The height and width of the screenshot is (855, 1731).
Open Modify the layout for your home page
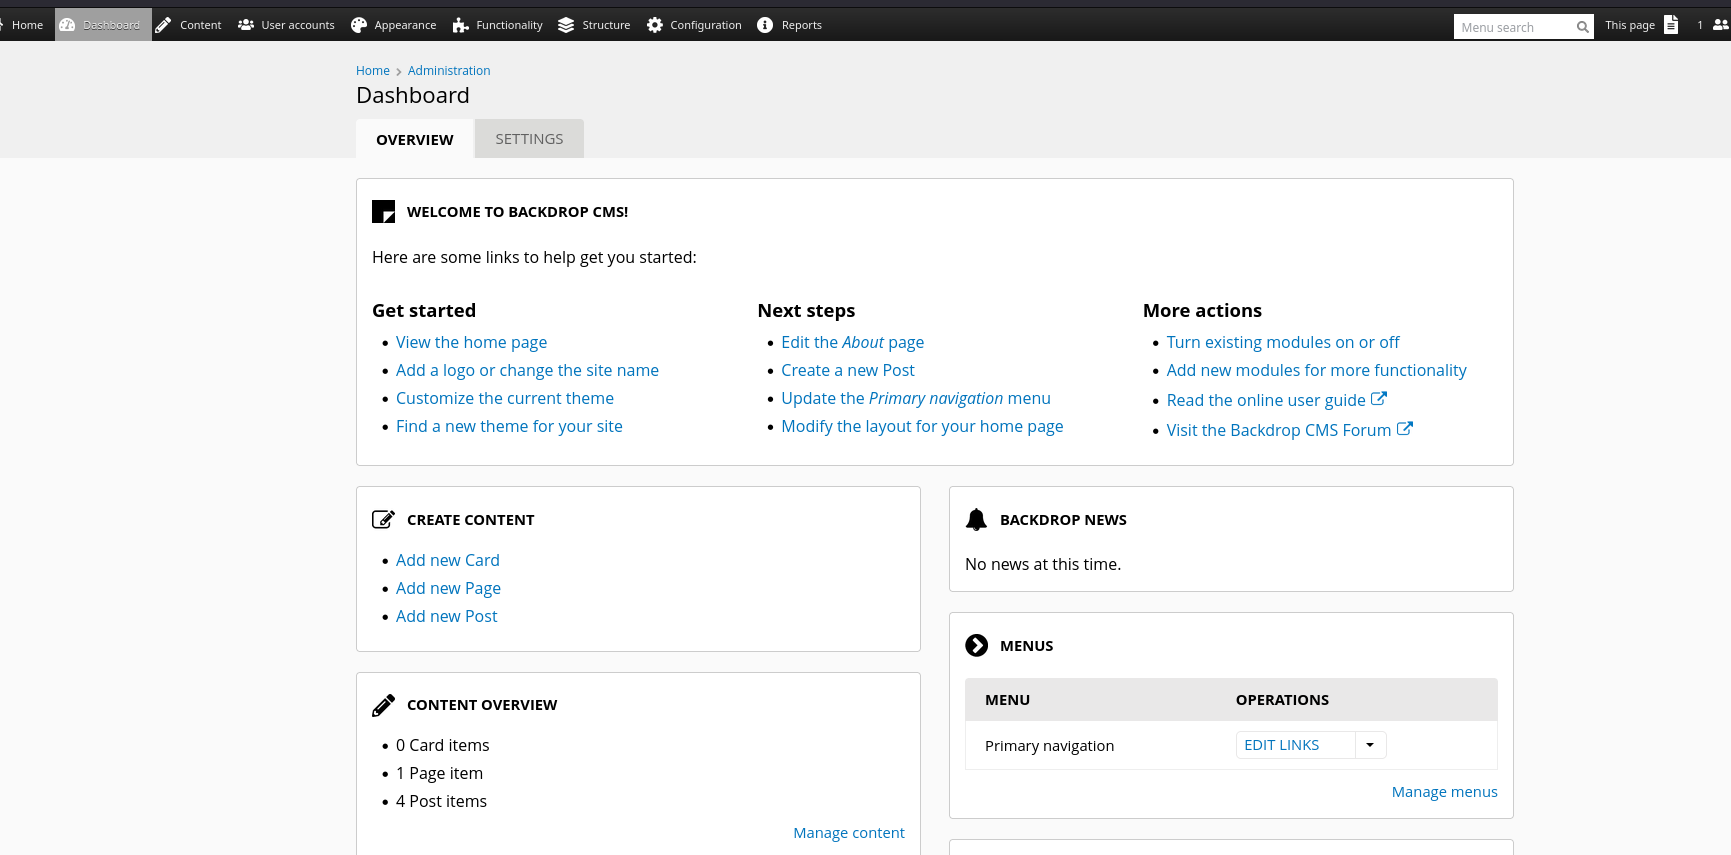click(x=922, y=426)
